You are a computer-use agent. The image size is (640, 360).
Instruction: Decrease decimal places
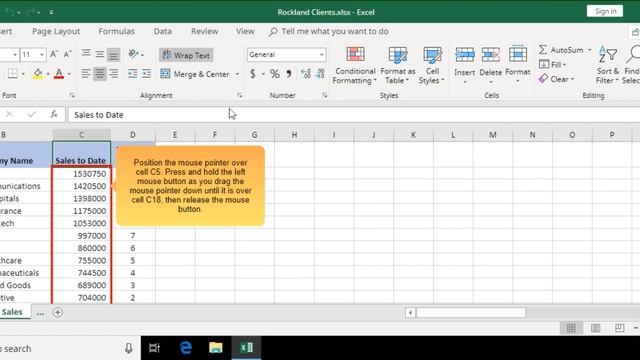click(320, 74)
